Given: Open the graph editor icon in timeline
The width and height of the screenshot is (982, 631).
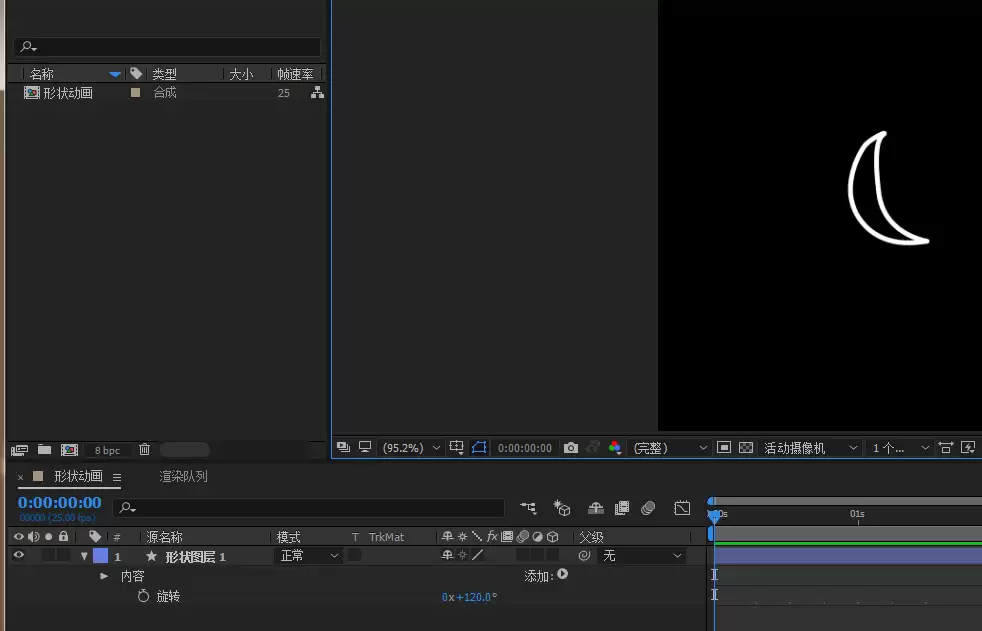Looking at the screenshot, I should coord(682,508).
